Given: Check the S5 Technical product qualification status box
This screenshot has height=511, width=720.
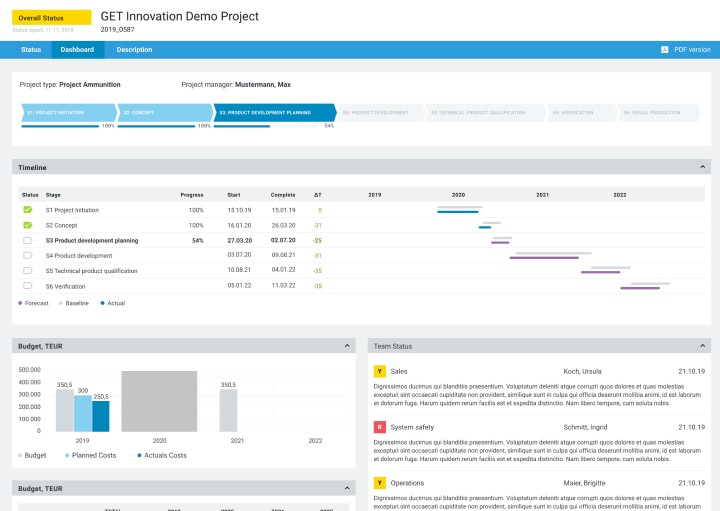Looking at the screenshot, I should coord(28,270).
